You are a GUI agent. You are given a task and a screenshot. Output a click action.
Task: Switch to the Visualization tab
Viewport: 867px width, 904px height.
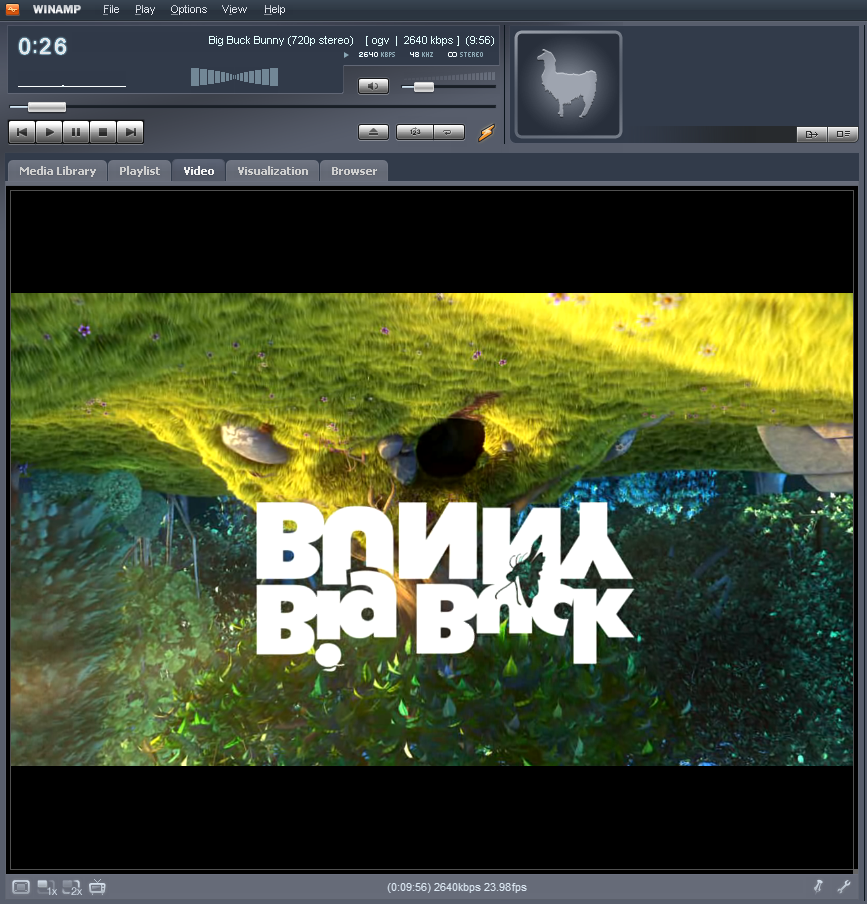point(273,171)
